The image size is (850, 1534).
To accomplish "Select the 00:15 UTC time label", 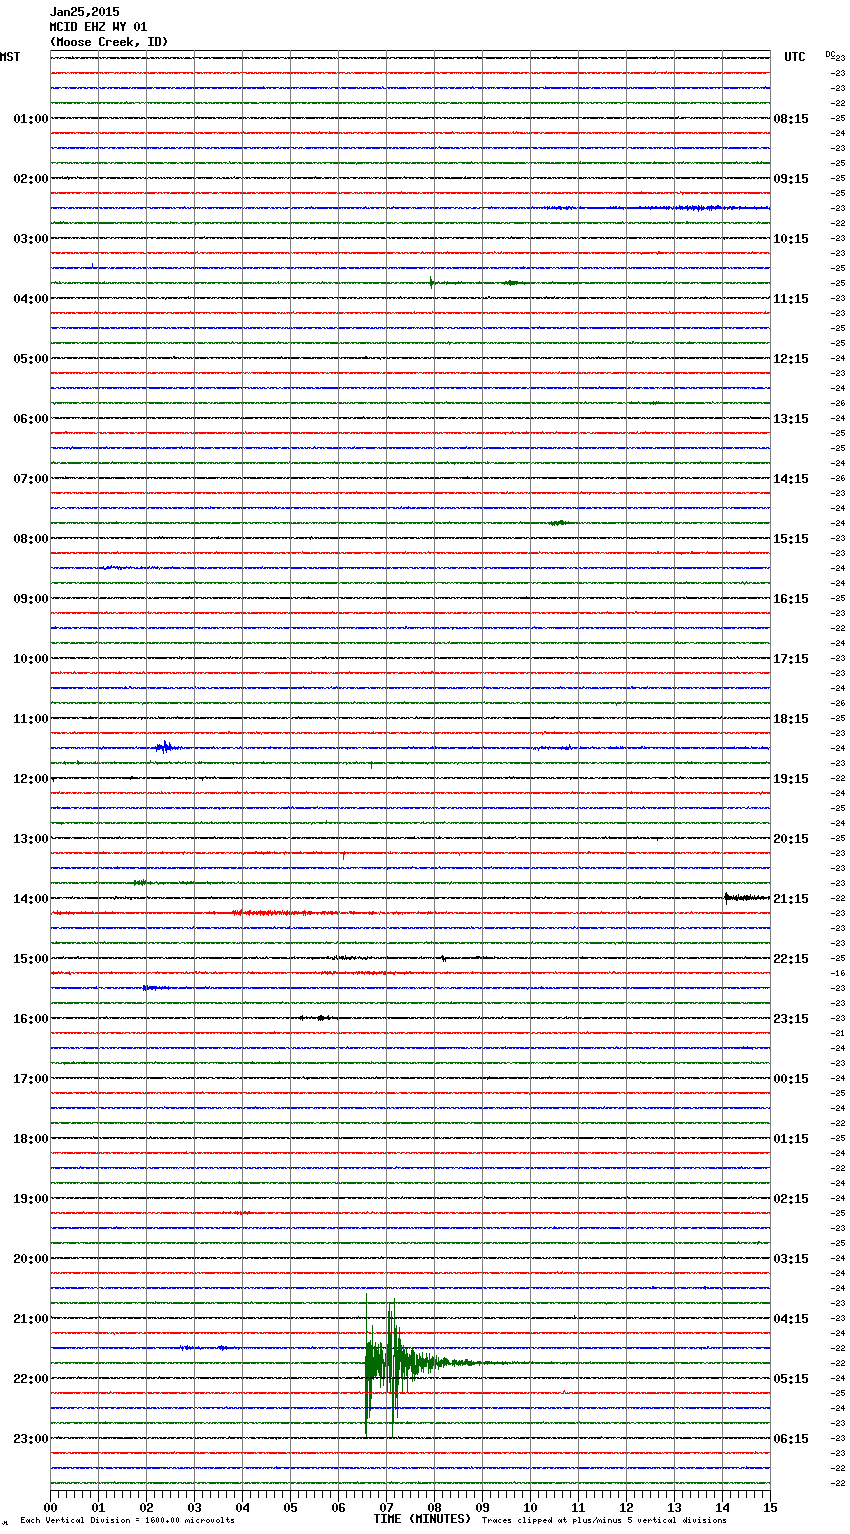I will [x=791, y=1079].
